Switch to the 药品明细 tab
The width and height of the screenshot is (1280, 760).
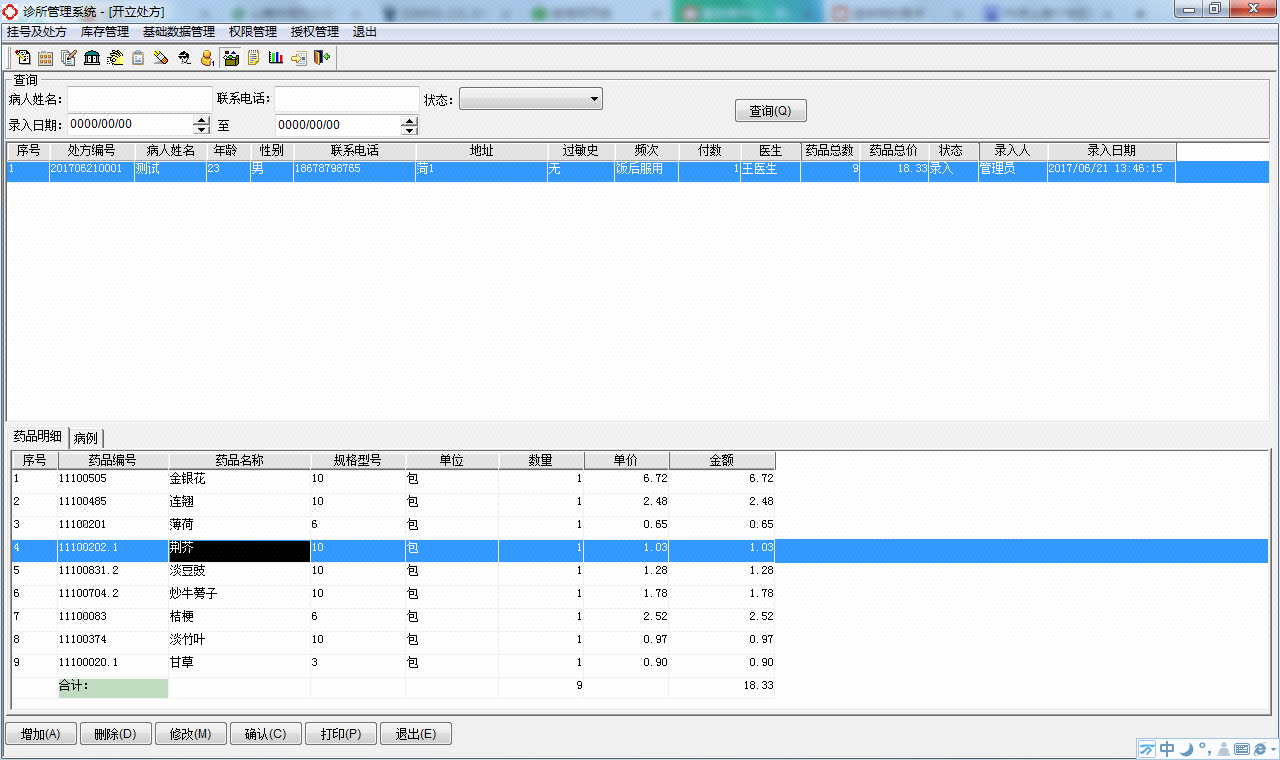click(38, 437)
